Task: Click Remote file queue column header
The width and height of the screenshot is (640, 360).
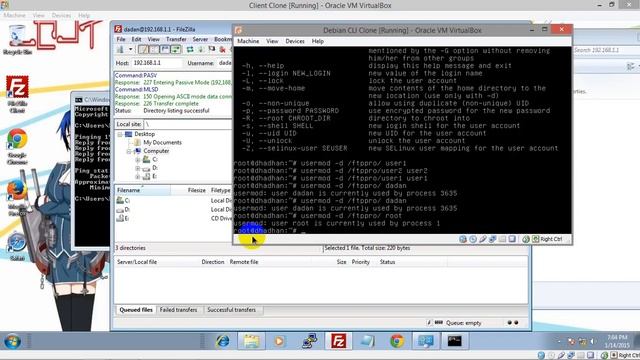Action: [x=244, y=262]
